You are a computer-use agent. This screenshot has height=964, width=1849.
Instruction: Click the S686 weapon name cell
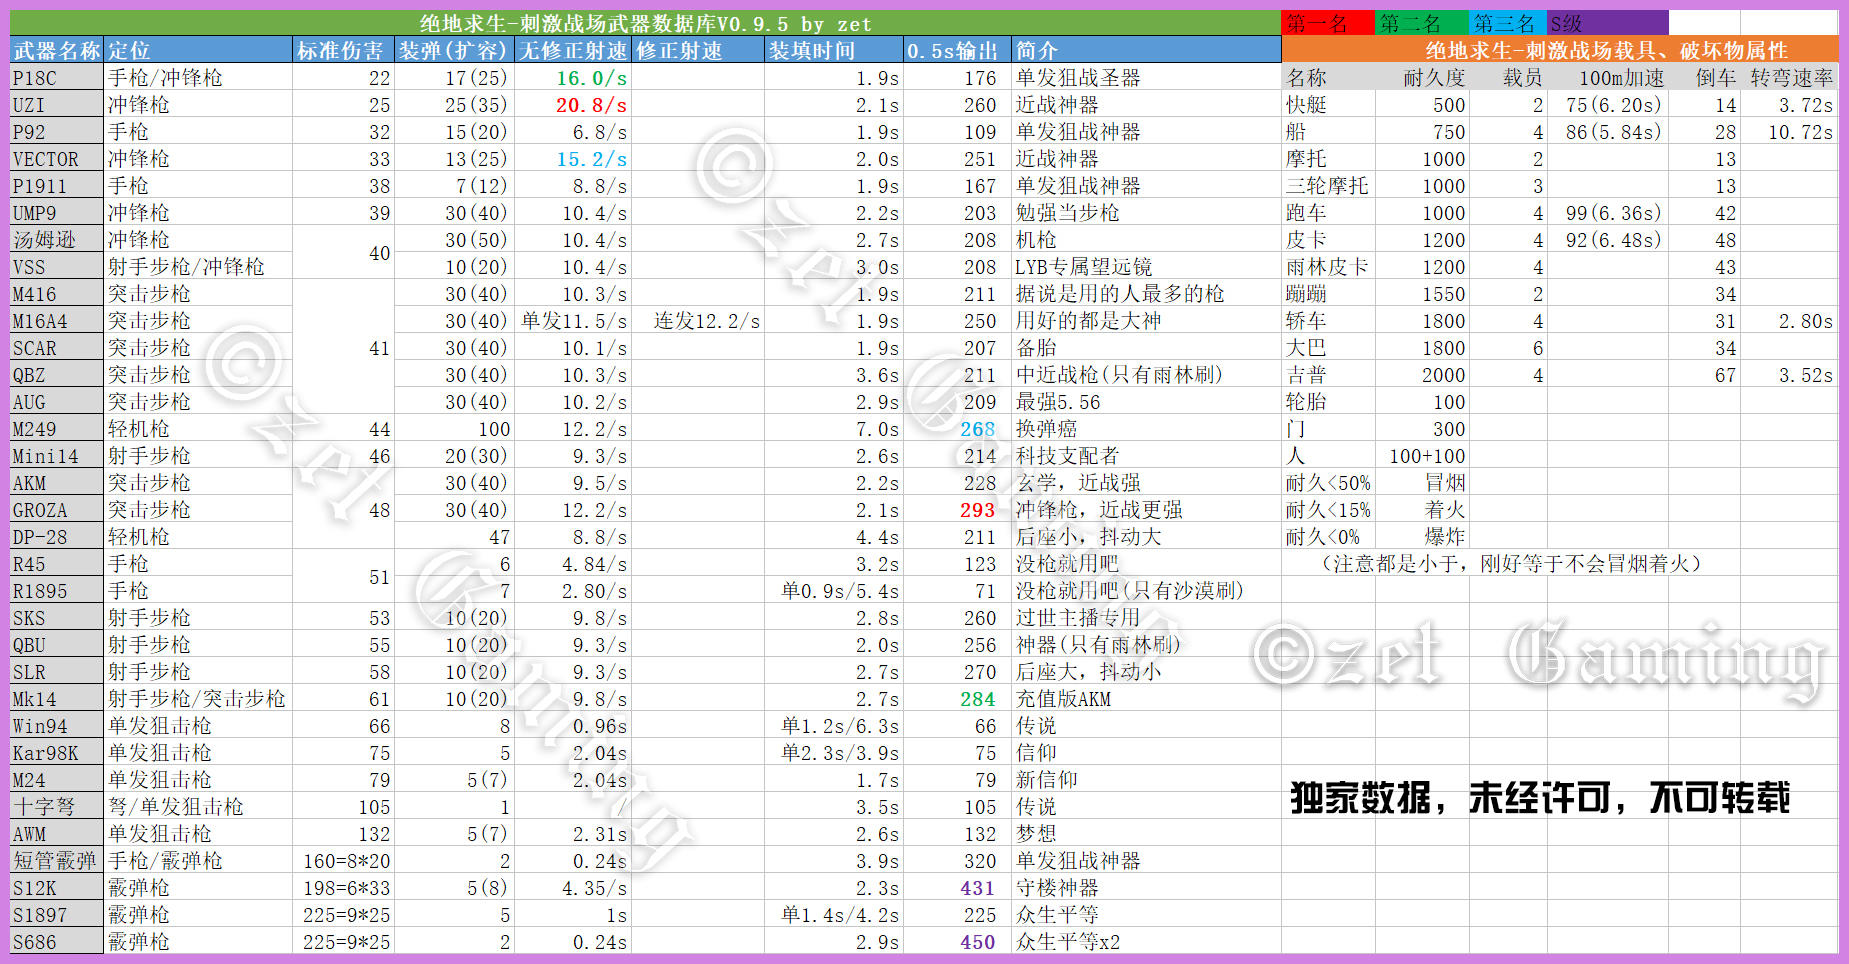(x=57, y=942)
